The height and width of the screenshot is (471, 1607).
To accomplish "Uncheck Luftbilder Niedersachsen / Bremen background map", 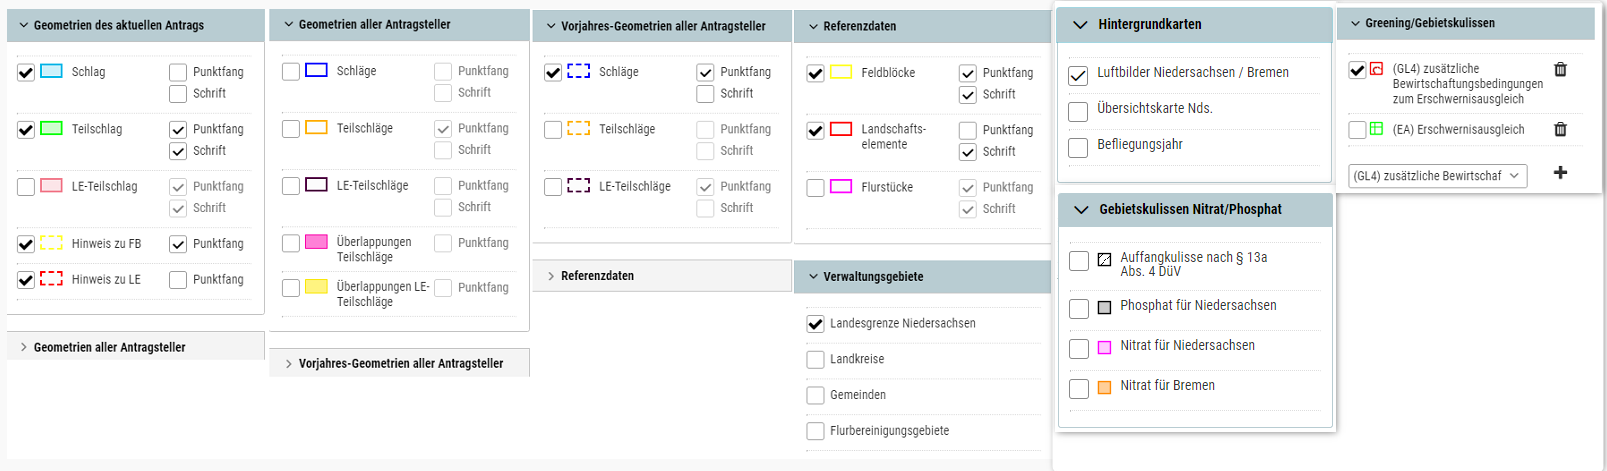I will pyautogui.click(x=1078, y=75).
